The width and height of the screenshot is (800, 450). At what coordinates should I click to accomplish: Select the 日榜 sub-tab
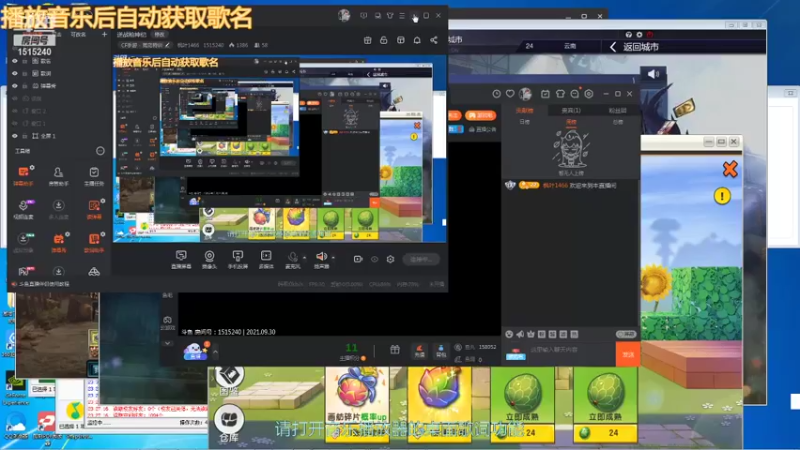point(524,122)
